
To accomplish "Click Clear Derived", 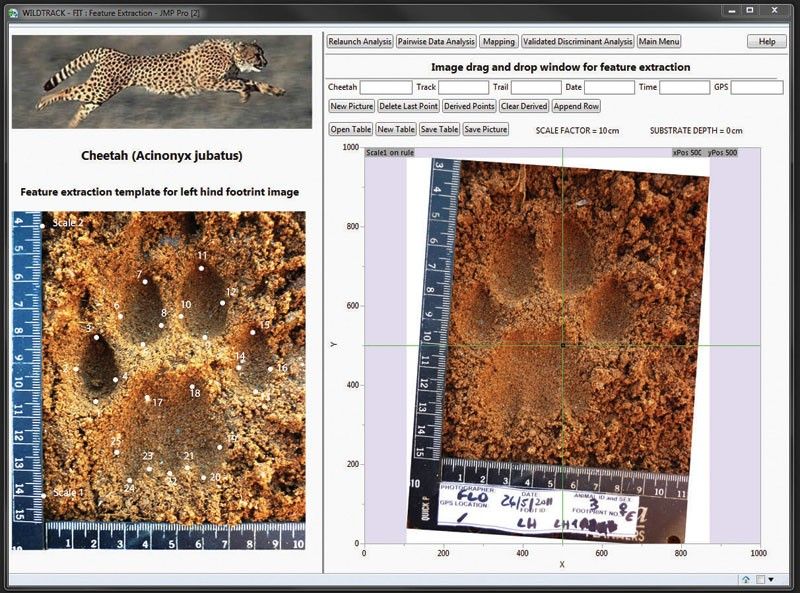I will click(x=524, y=106).
